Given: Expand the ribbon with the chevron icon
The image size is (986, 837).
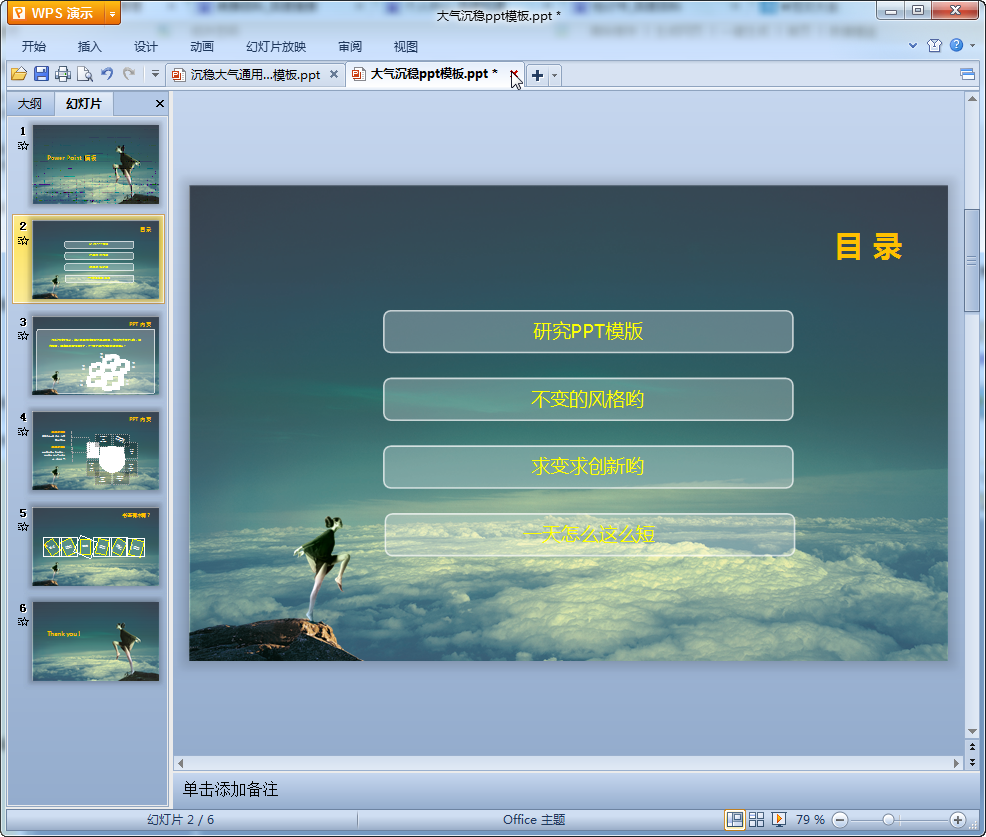Looking at the screenshot, I should point(913,45).
